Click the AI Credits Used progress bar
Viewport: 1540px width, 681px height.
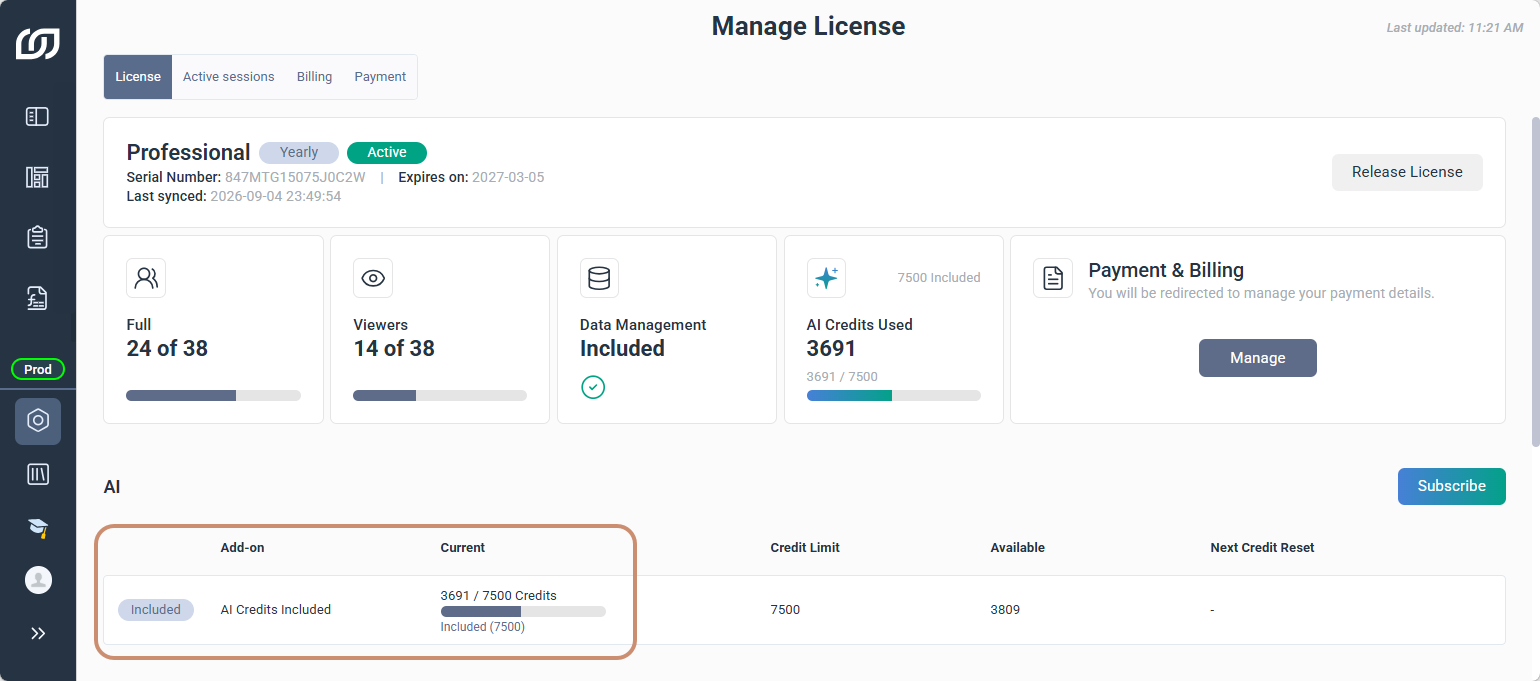[x=894, y=396]
